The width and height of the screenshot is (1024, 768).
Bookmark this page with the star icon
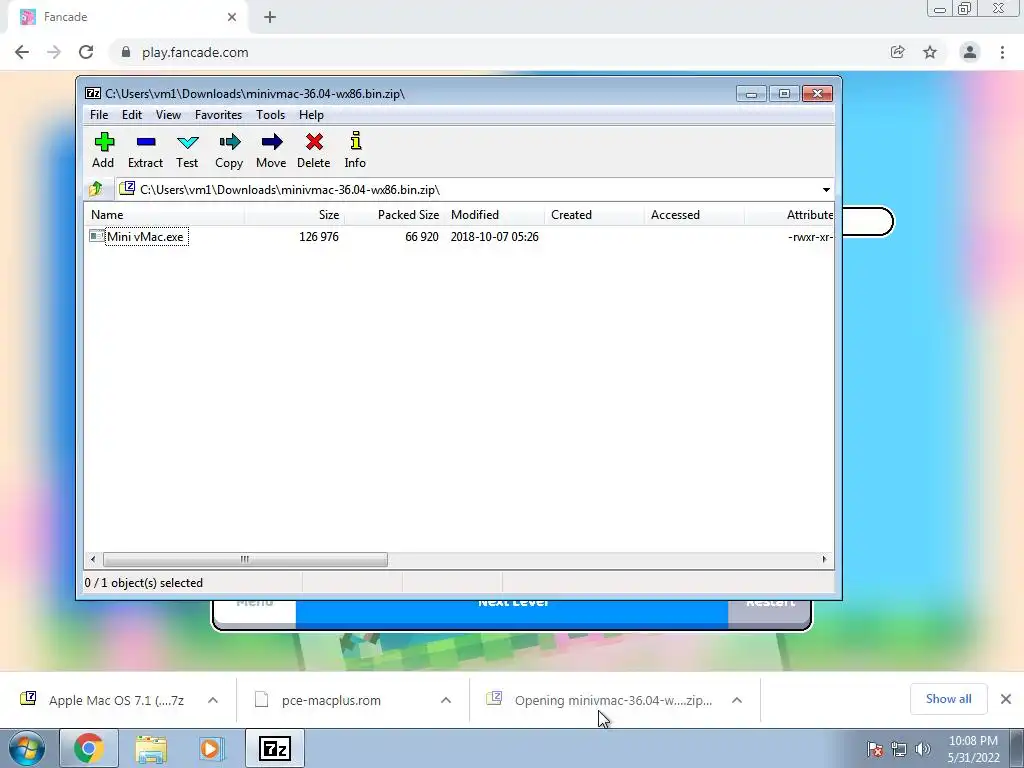[930, 52]
